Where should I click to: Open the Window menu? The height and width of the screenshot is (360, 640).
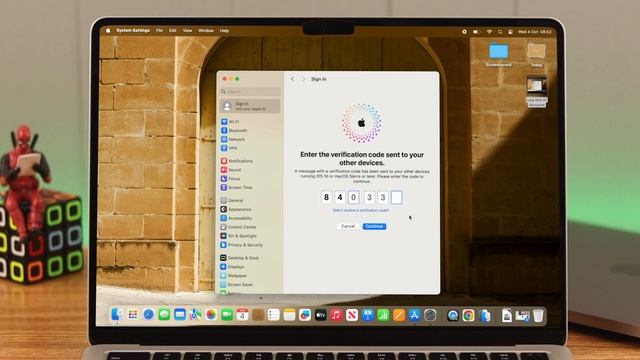(206, 31)
